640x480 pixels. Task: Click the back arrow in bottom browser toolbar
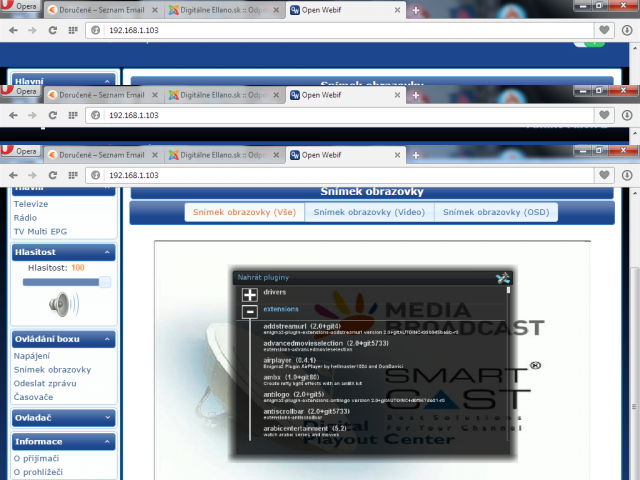tap(13, 175)
